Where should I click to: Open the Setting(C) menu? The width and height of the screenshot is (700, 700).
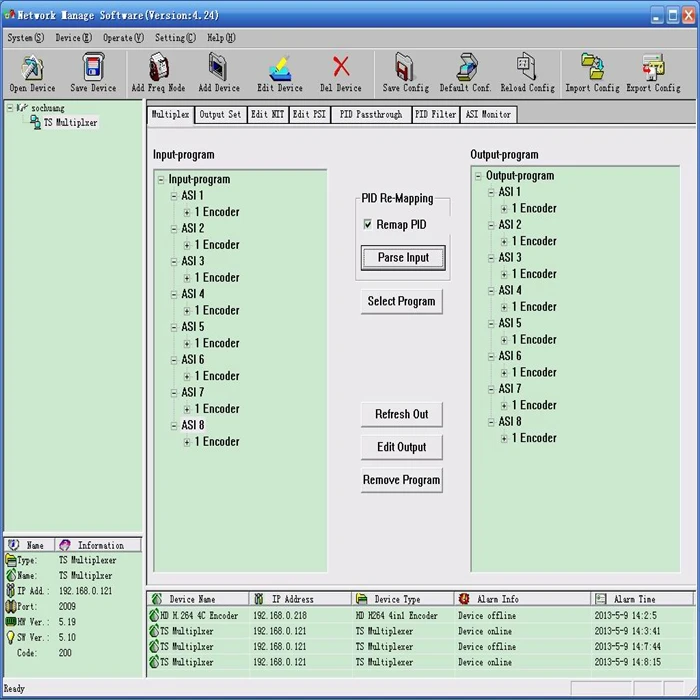click(x=175, y=38)
